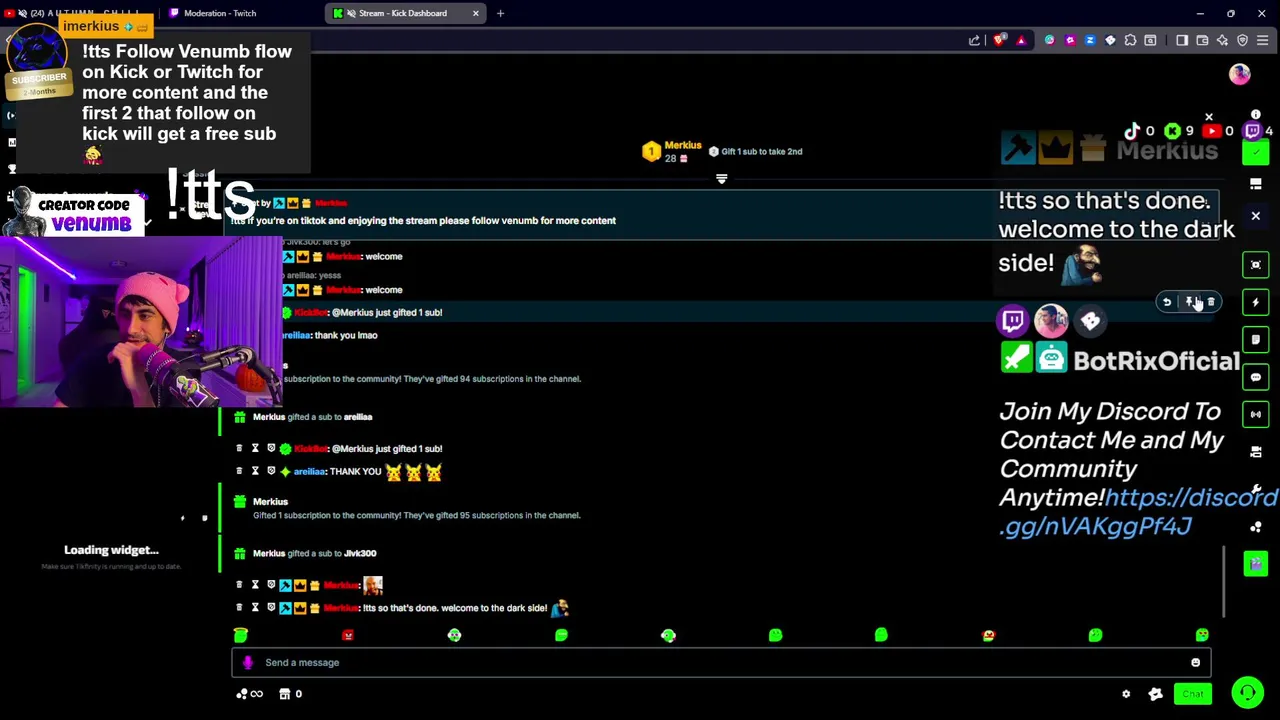
Task: Open chat settings gear icon
Action: (1126, 694)
